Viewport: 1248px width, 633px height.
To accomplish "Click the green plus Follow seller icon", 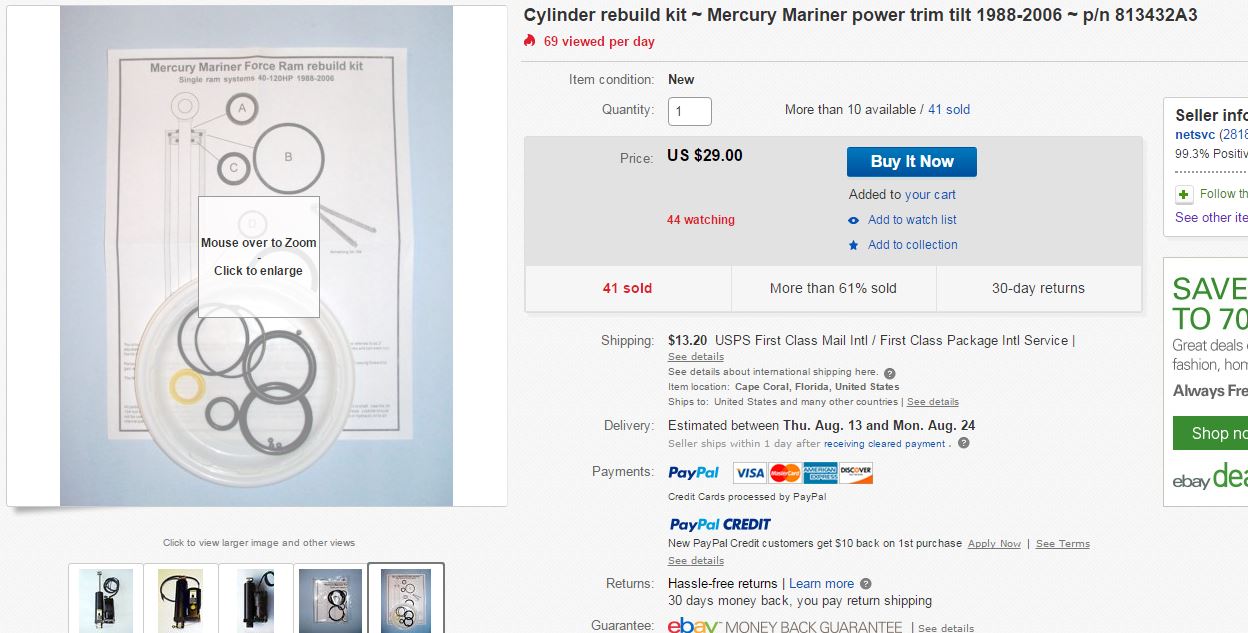I will (x=1184, y=194).
